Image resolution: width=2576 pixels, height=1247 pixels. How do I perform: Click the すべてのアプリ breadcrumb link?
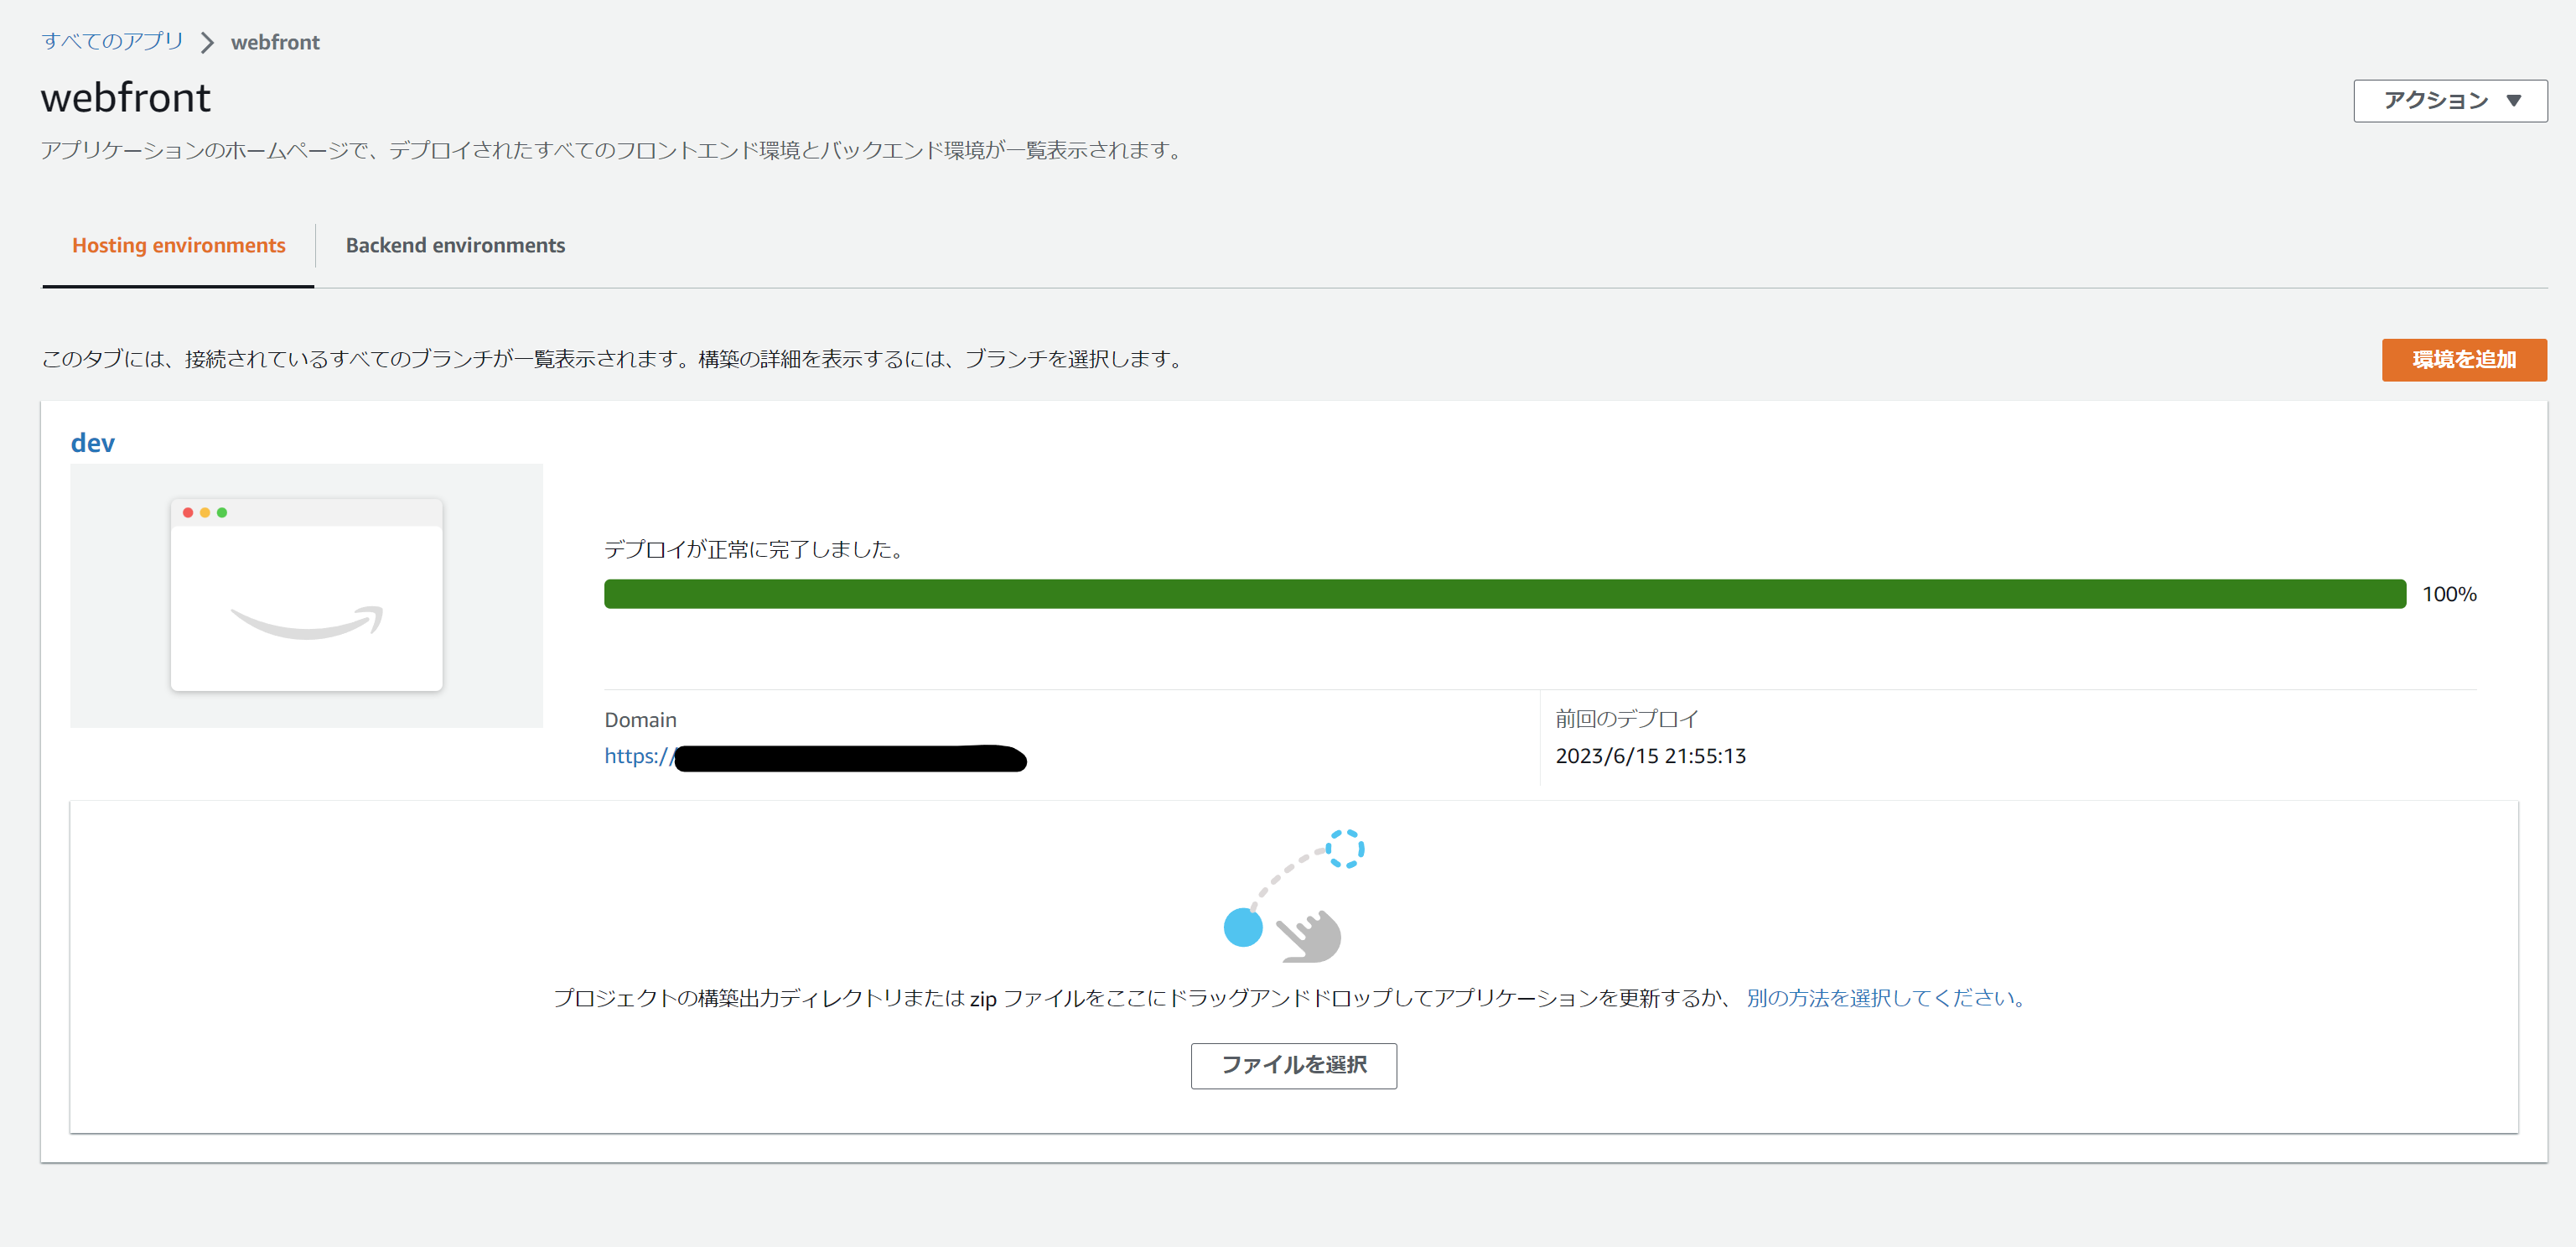pos(112,41)
